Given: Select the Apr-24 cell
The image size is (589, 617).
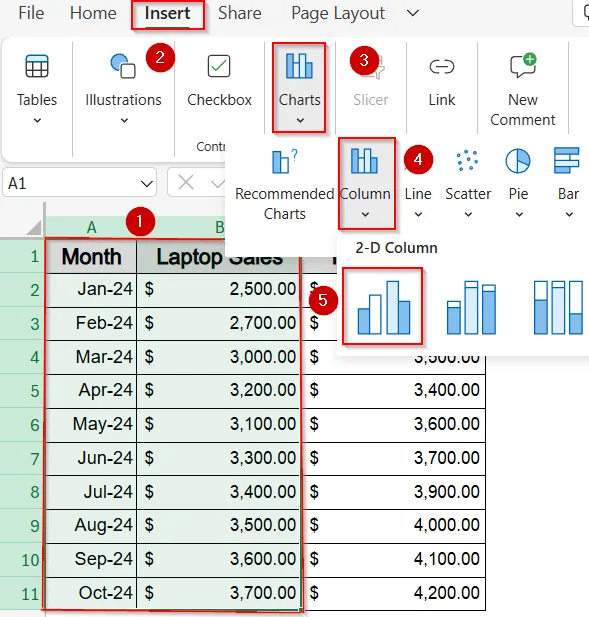Looking at the screenshot, I should [91, 391].
